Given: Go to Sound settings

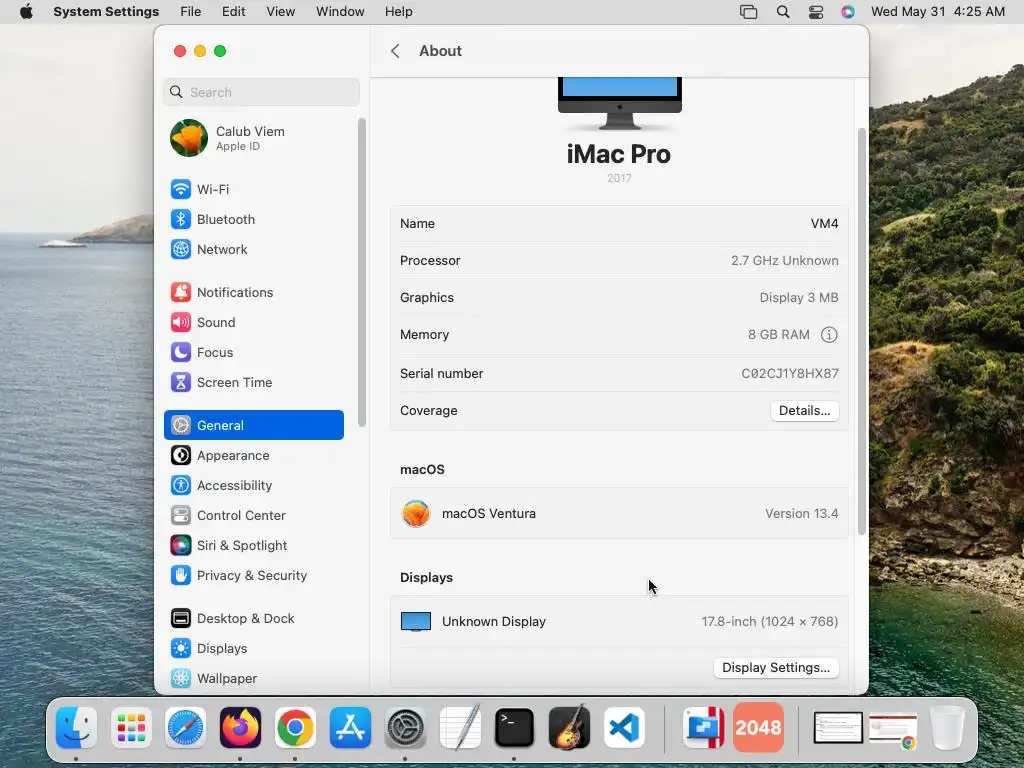Looking at the screenshot, I should click(x=253, y=323).
